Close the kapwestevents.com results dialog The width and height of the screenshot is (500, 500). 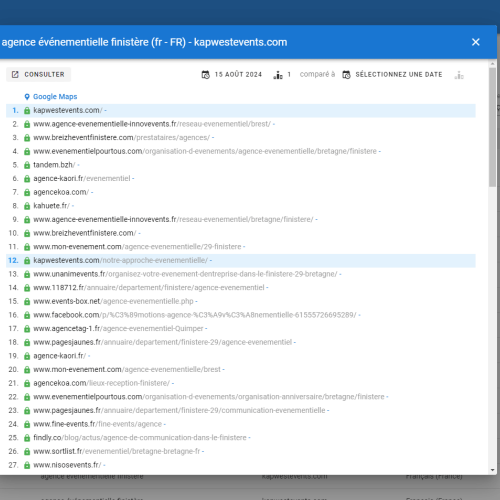476,42
